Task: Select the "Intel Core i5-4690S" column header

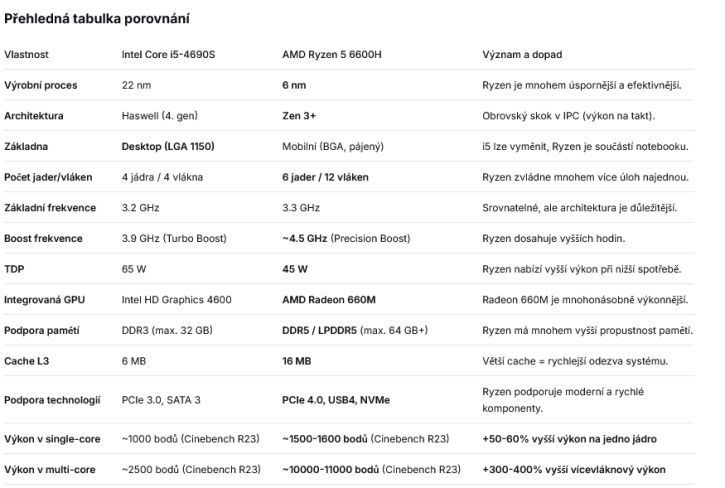Action: tap(165, 54)
